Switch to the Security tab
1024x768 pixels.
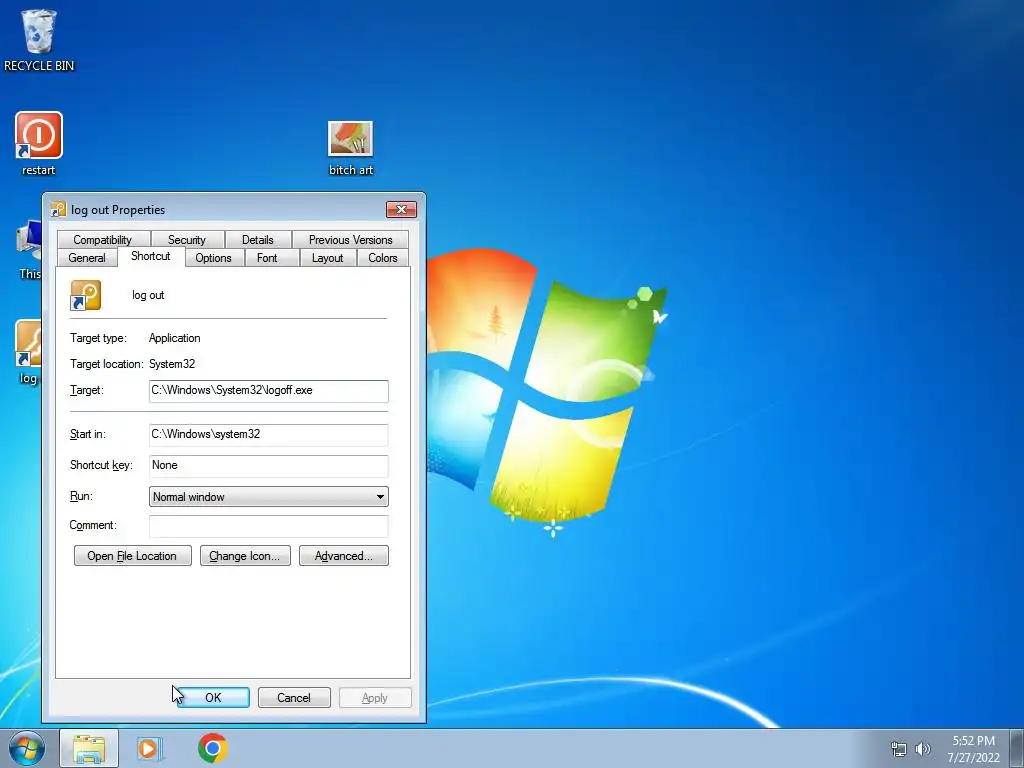(187, 240)
